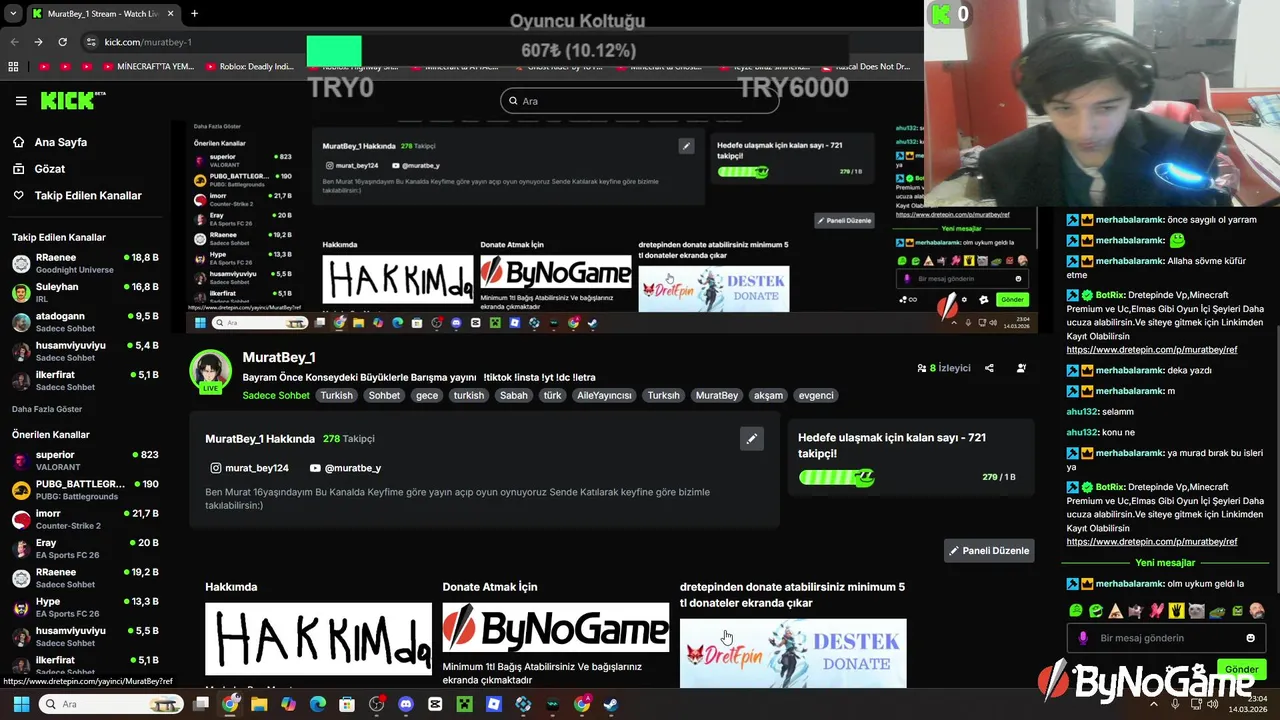
Task: Click the follow user icon beside share
Action: point(1021,368)
